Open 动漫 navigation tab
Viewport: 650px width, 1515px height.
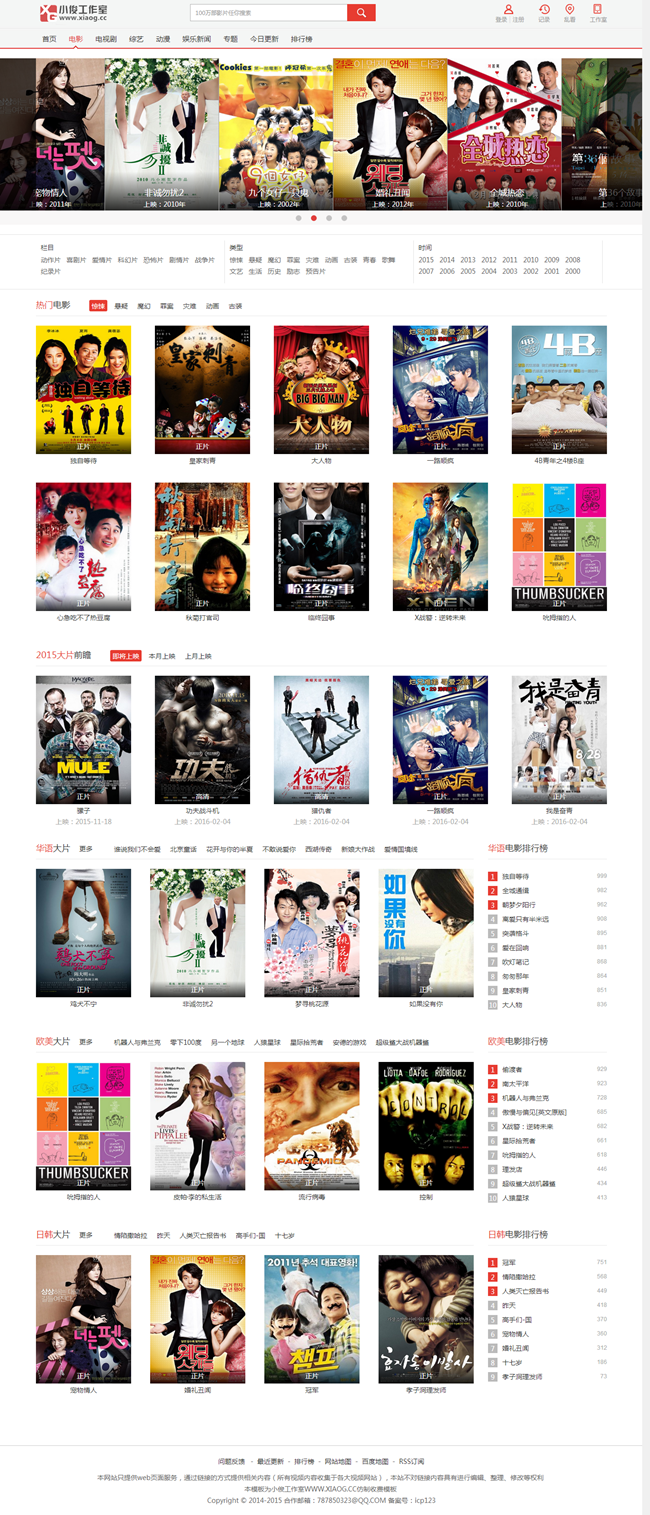click(163, 39)
